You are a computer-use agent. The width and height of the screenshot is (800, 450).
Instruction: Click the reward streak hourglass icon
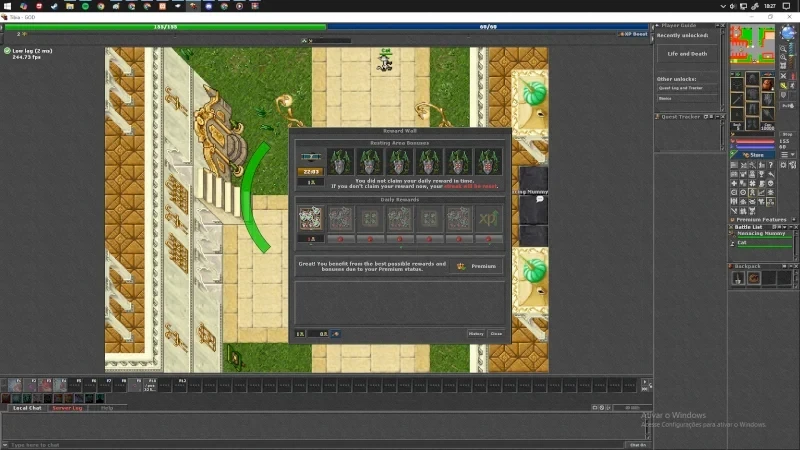coord(310,157)
